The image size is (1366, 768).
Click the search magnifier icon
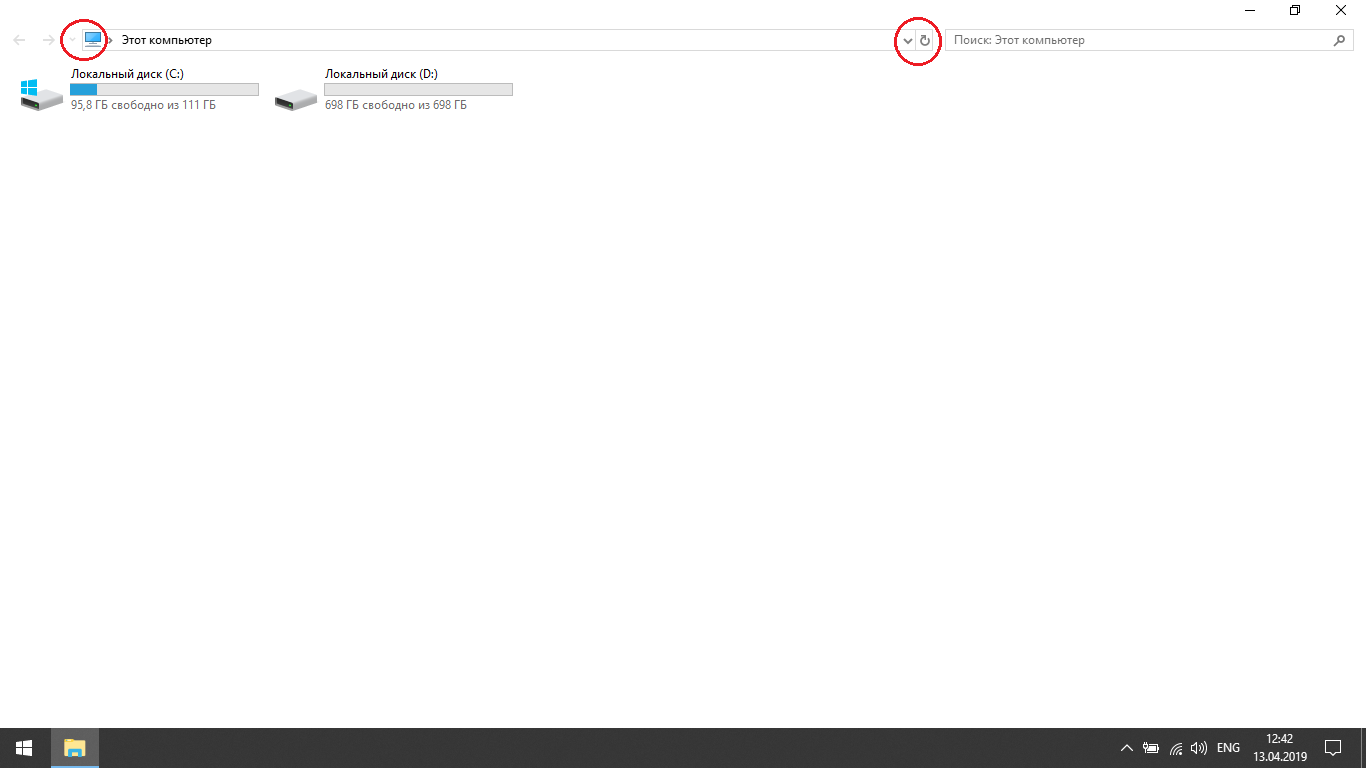point(1340,40)
